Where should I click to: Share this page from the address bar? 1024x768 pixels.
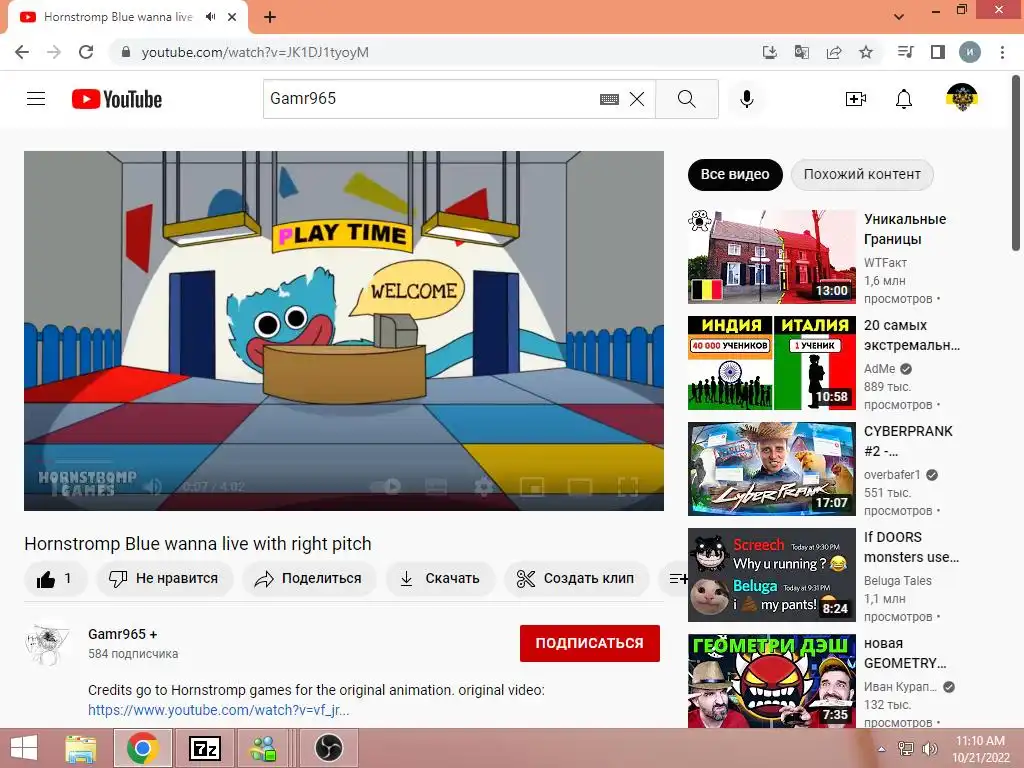tap(834, 52)
